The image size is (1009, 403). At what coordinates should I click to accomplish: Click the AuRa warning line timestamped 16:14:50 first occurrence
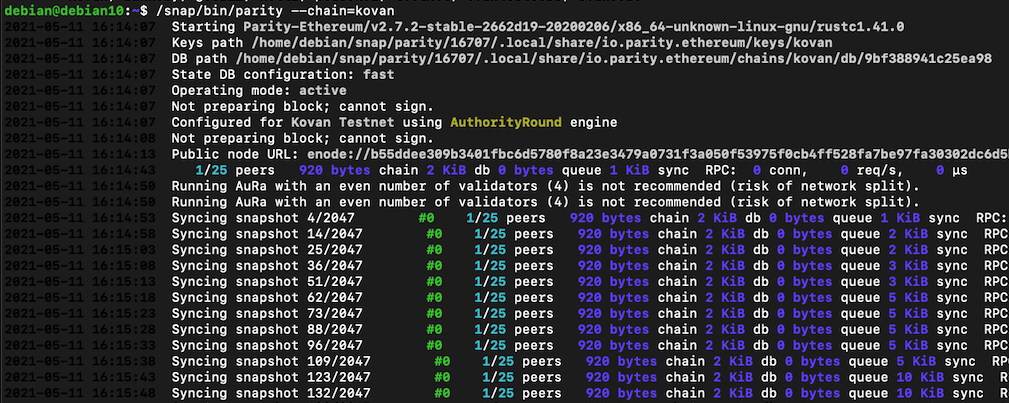(546, 186)
